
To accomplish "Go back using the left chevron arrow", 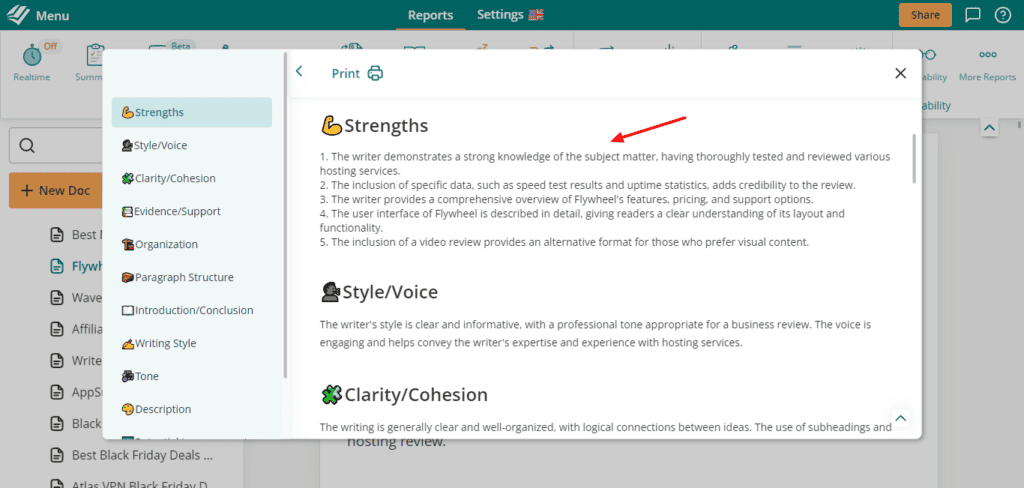I will coord(299,72).
